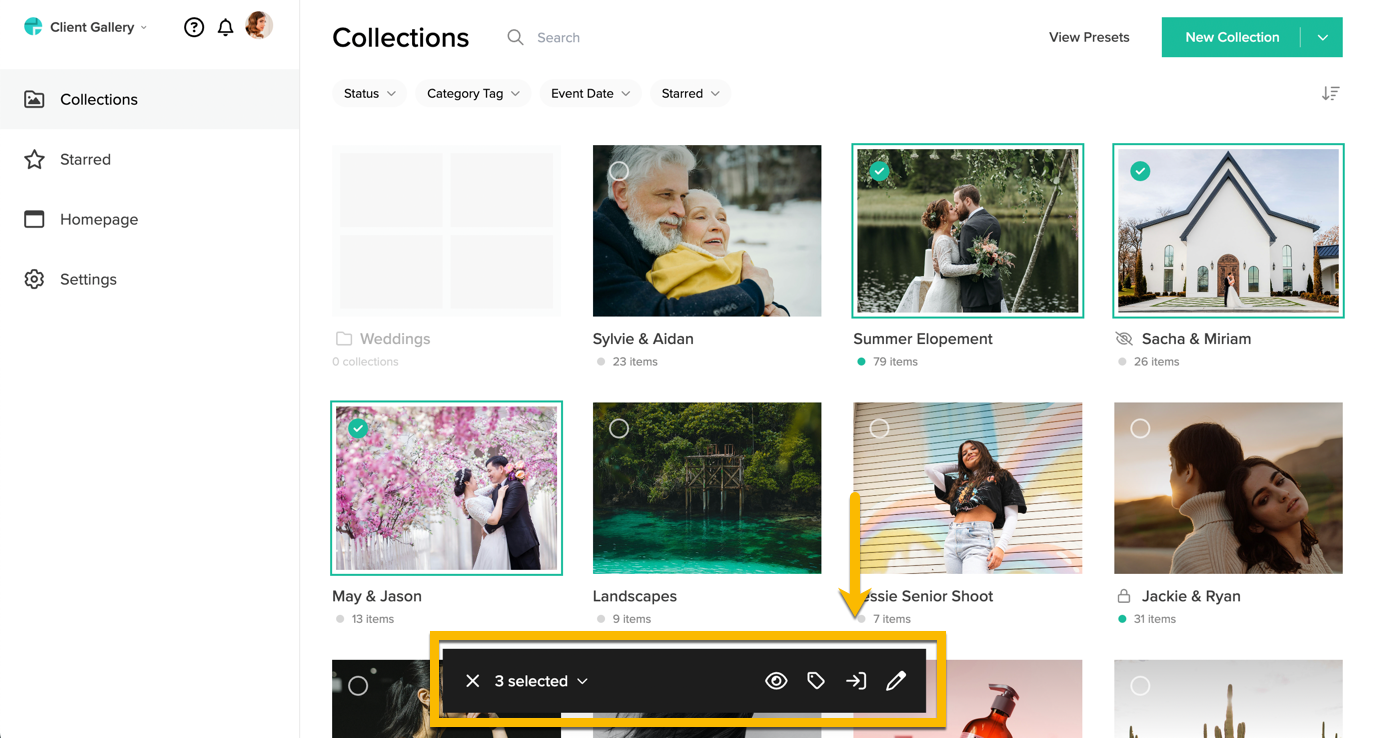Click the Collections page heading
1375x738 pixels.
coord(400,37)
